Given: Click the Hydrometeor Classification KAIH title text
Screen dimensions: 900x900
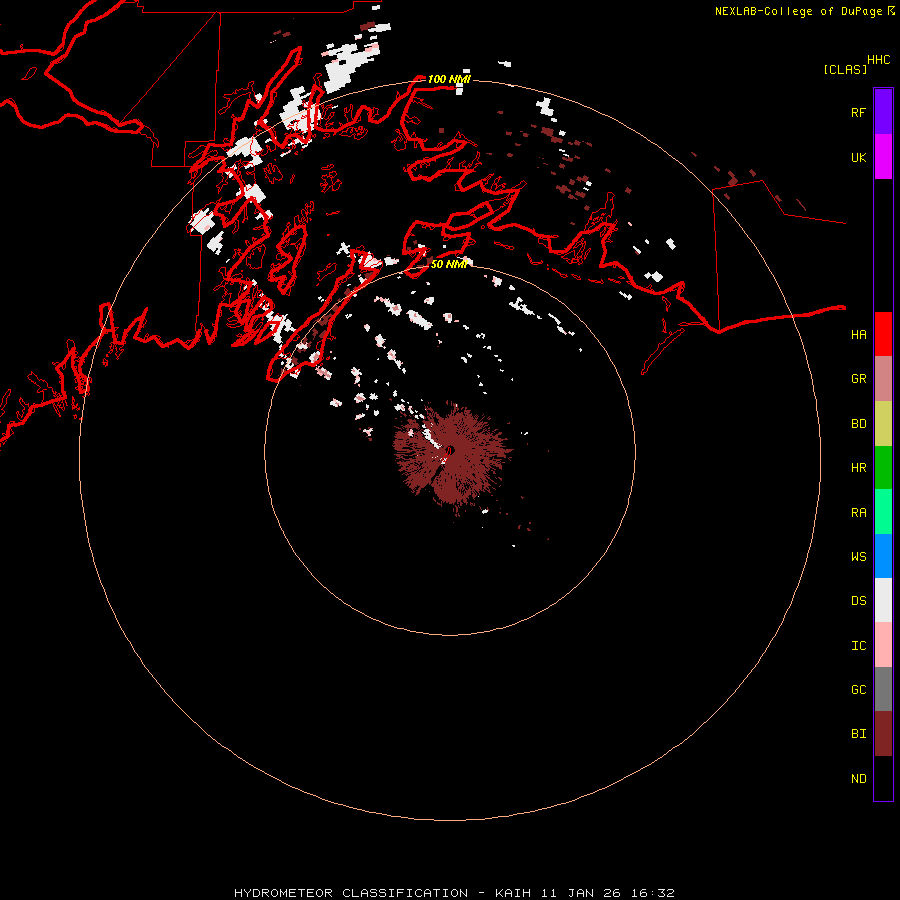Looking at the screenshot, I should pyautogui.click(x=454, y=893).
